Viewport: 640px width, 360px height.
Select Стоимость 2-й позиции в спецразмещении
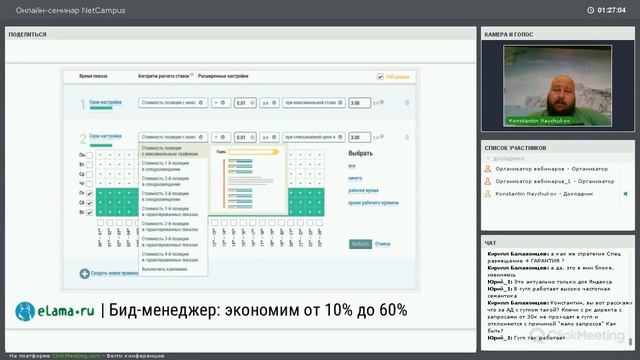[173, 181]
